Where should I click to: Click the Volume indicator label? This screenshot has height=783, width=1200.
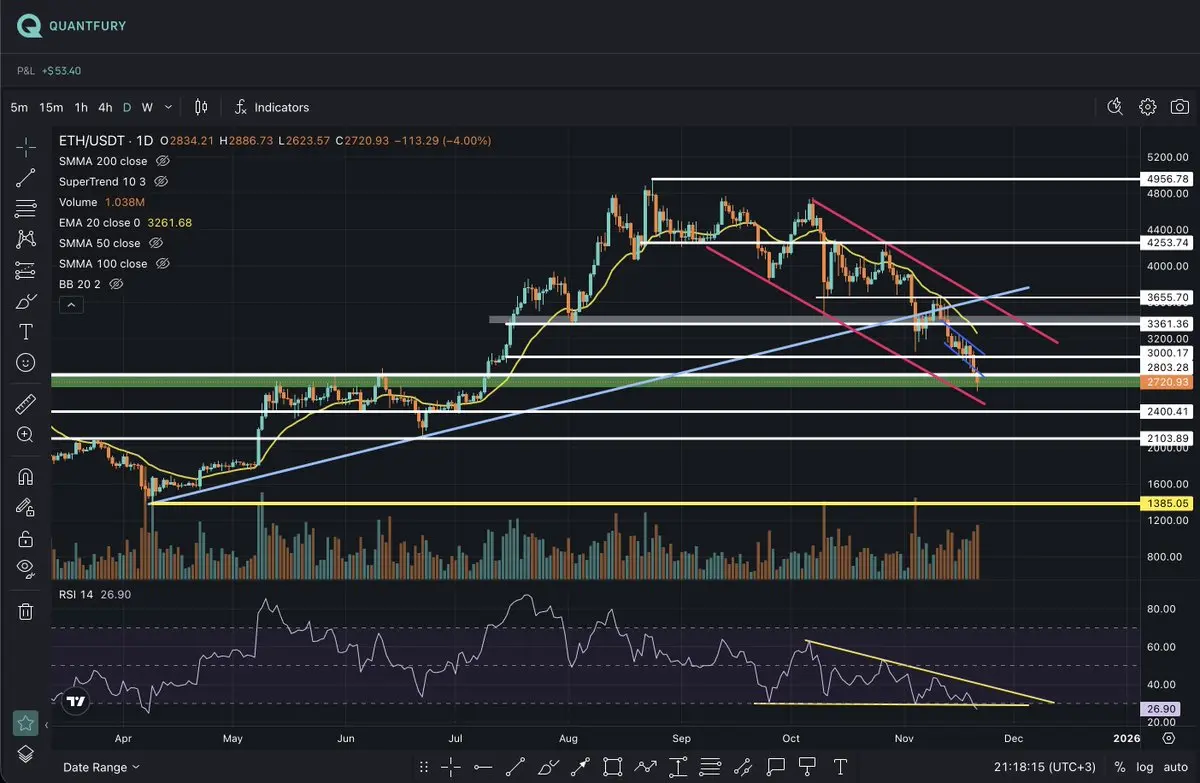click(x=78, y=202)
